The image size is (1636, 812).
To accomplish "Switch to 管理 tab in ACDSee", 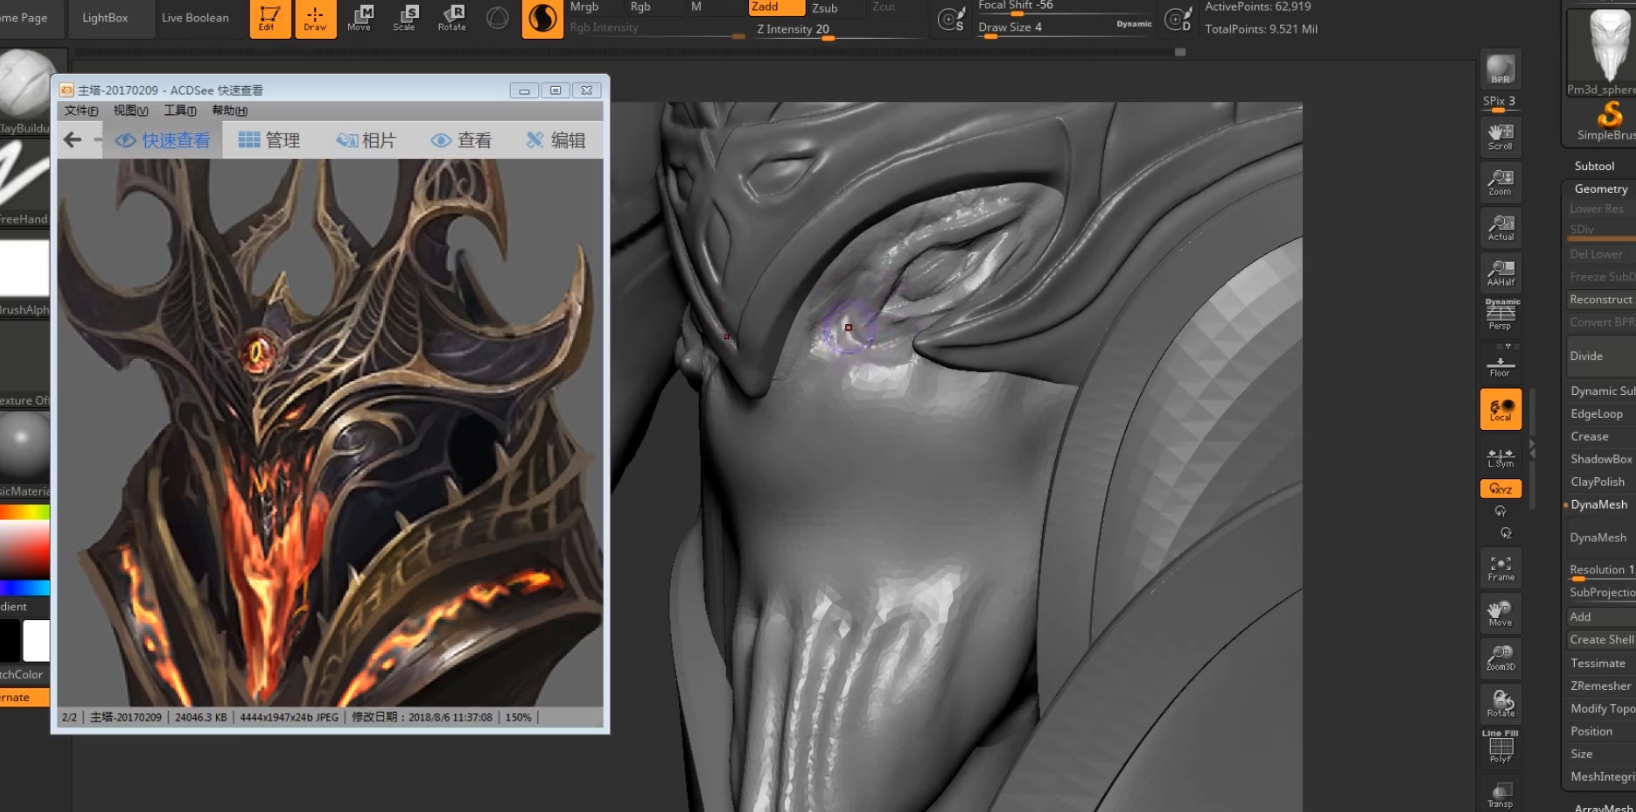I will [x=269, y=141].
